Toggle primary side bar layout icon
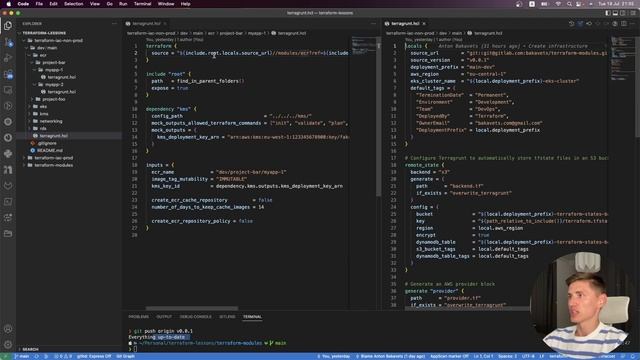640x360 pixels. pos(608,13)
